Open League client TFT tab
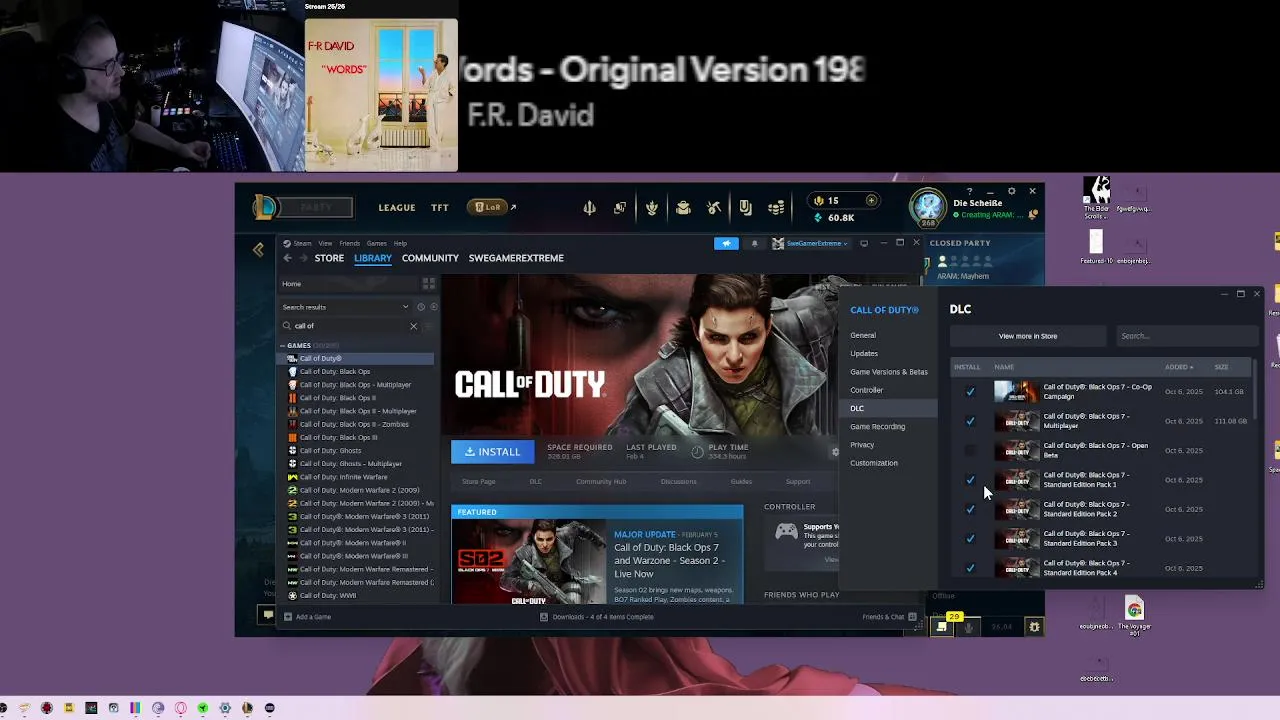 pyautogui.click(x=440, y=208)
